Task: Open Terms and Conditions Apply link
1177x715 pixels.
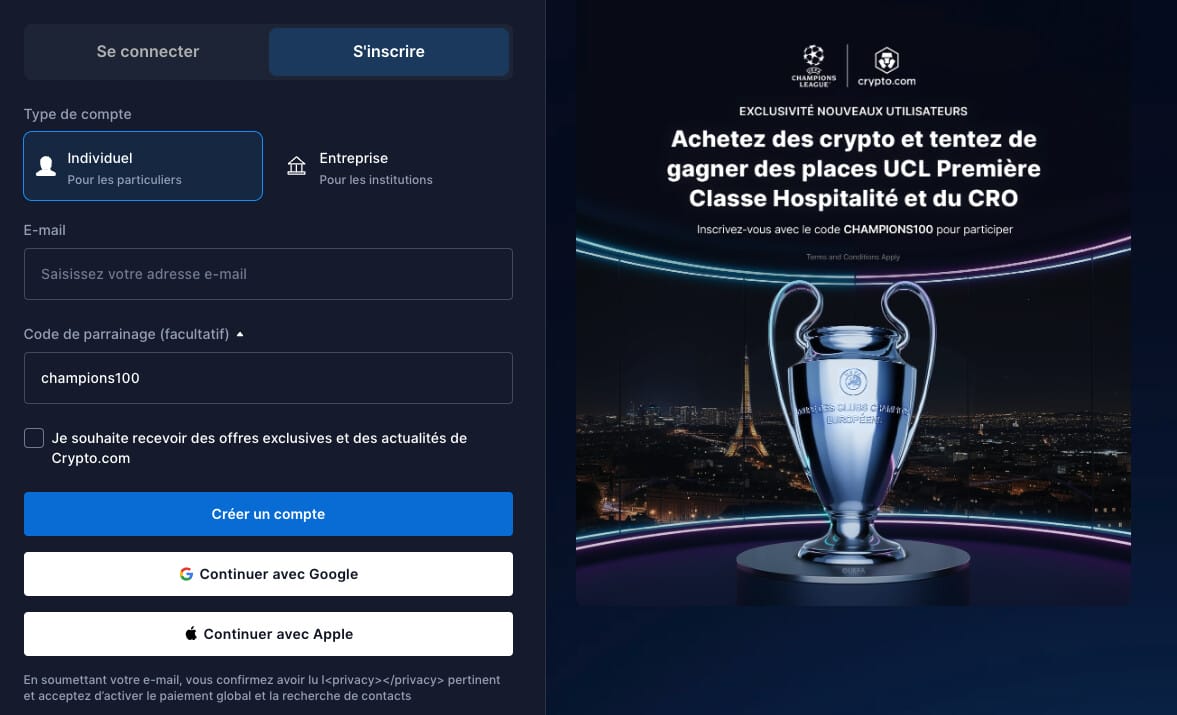Action: [853, 257]
